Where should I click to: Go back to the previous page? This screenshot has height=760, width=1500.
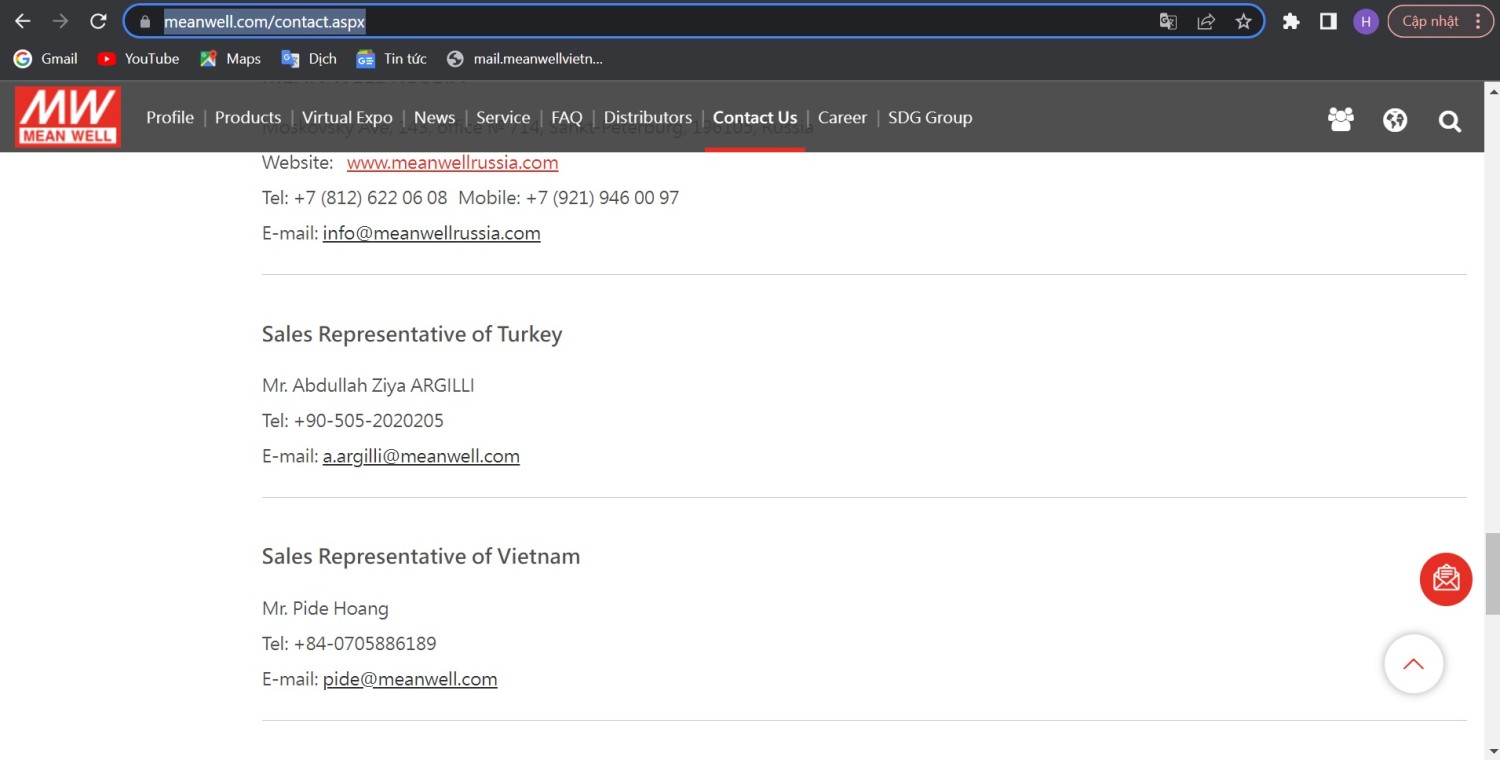pyautogui.click(x=22, y=21)
